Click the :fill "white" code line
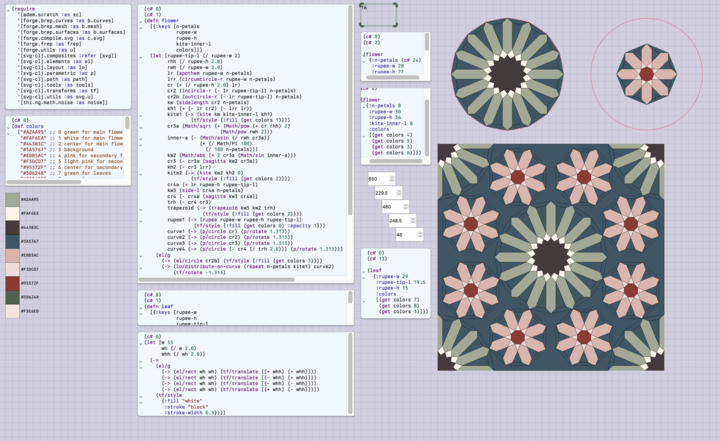This screenshot has width=720, height=441. (183, 401)
